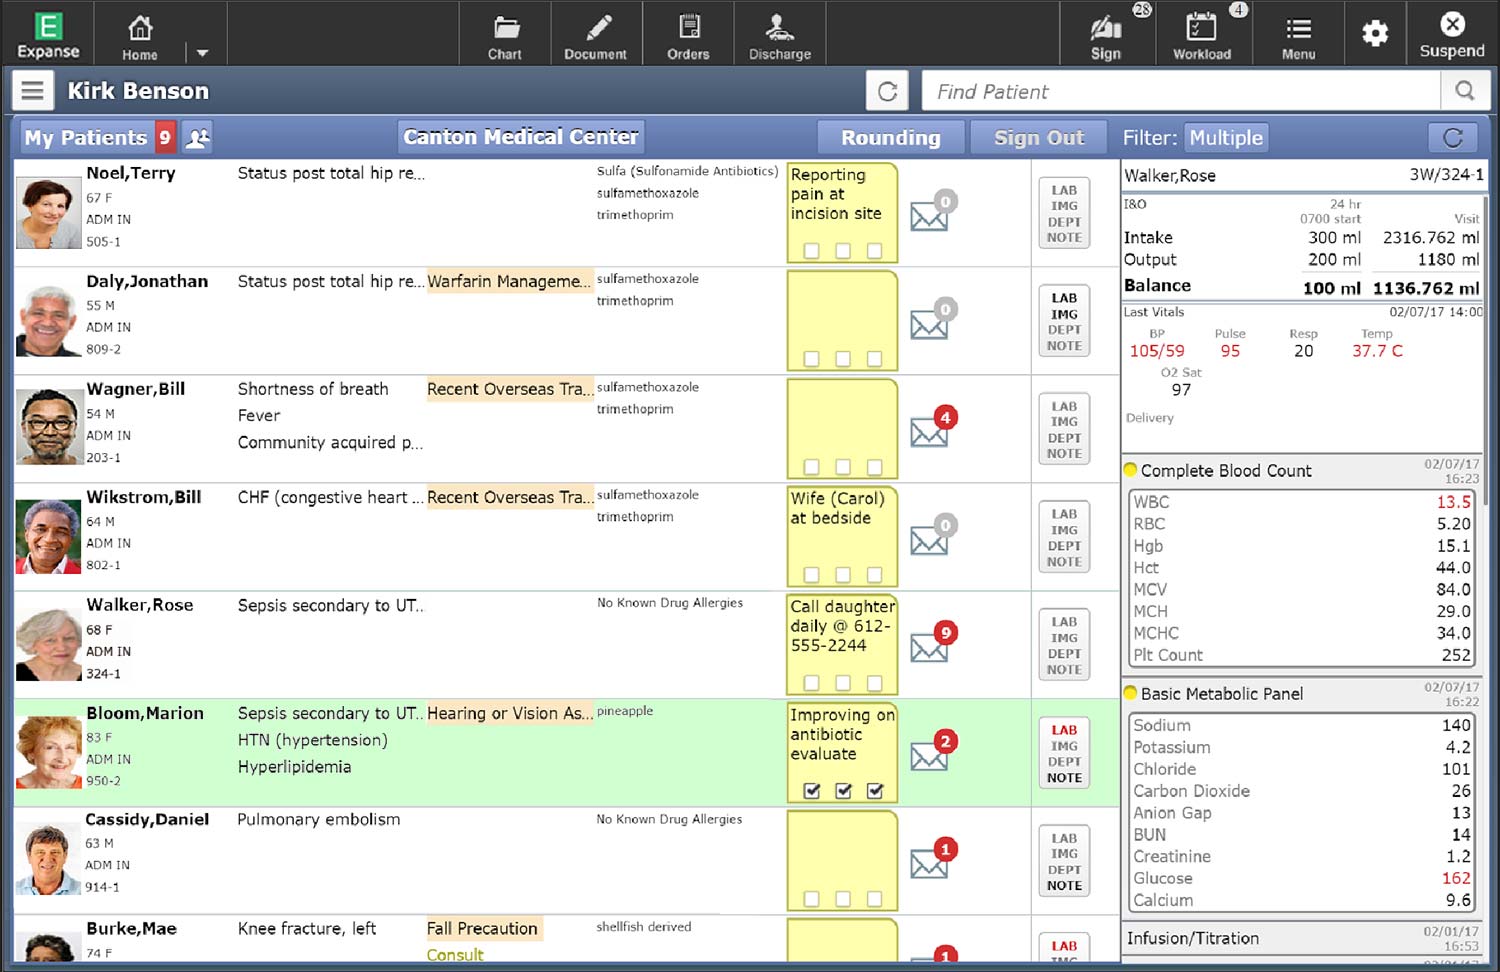This screenshot has width=1500, height=972.
Task: Select patient name Daly,Jonathan
Action: click(147, 281)
